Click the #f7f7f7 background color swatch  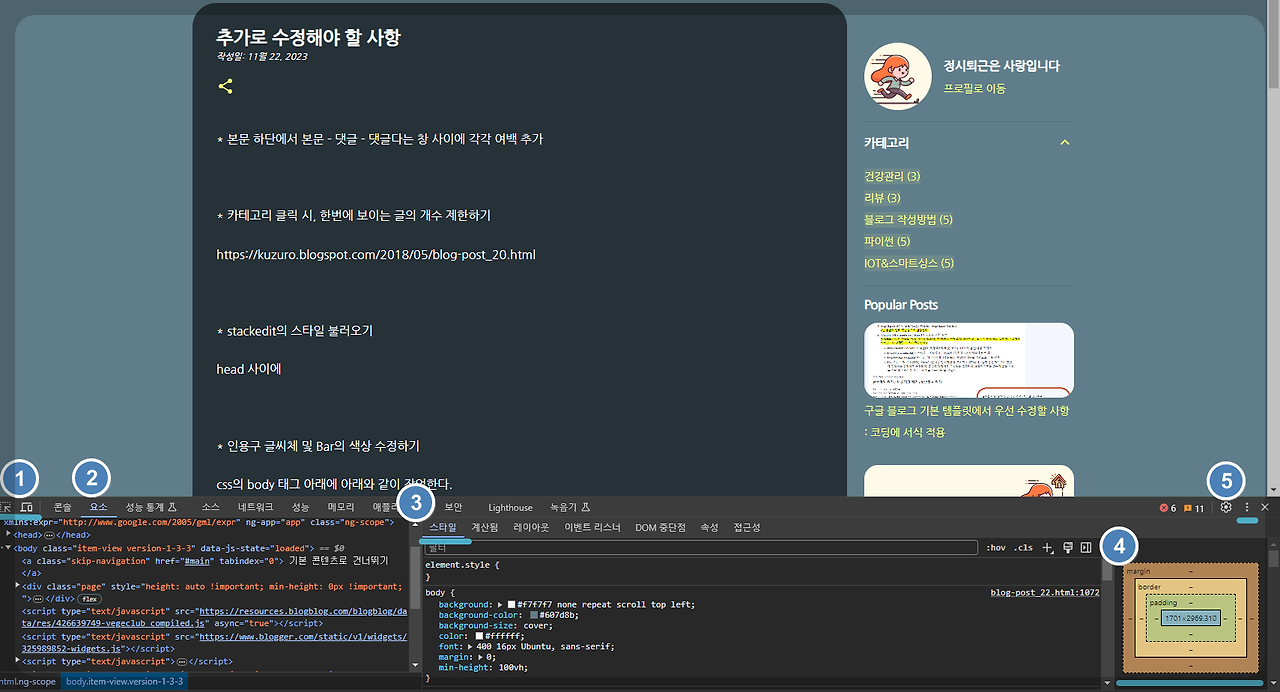point(512,605)
